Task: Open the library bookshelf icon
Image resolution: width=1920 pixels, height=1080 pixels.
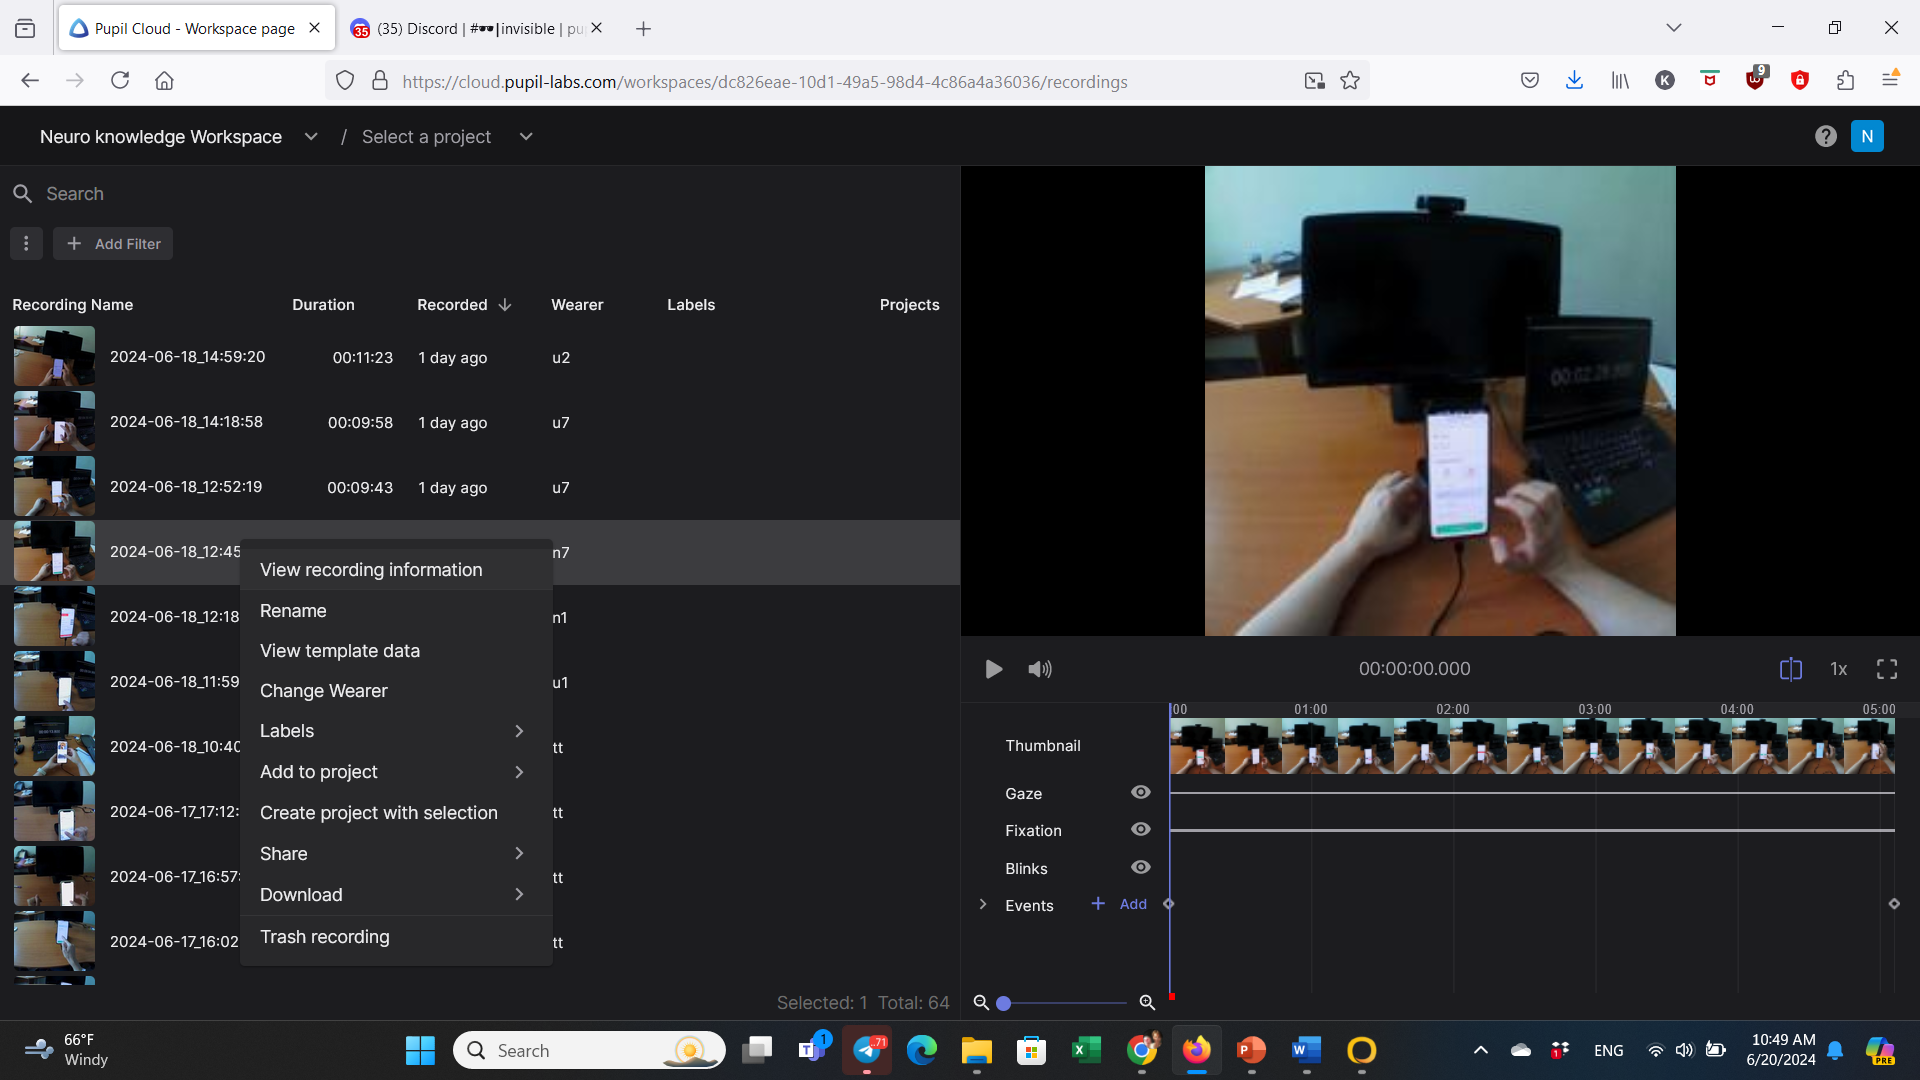Action: 1619,81
